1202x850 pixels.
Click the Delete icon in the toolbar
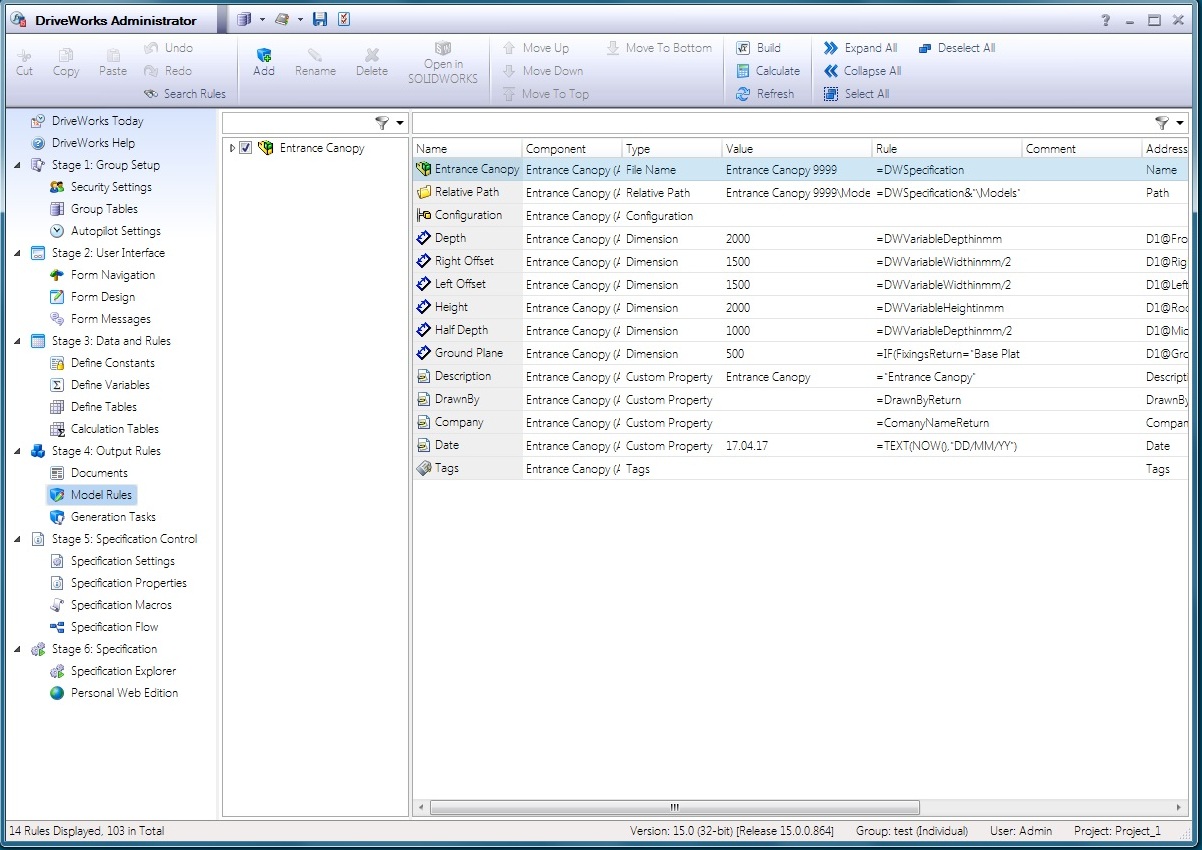(x=371, y=62)
